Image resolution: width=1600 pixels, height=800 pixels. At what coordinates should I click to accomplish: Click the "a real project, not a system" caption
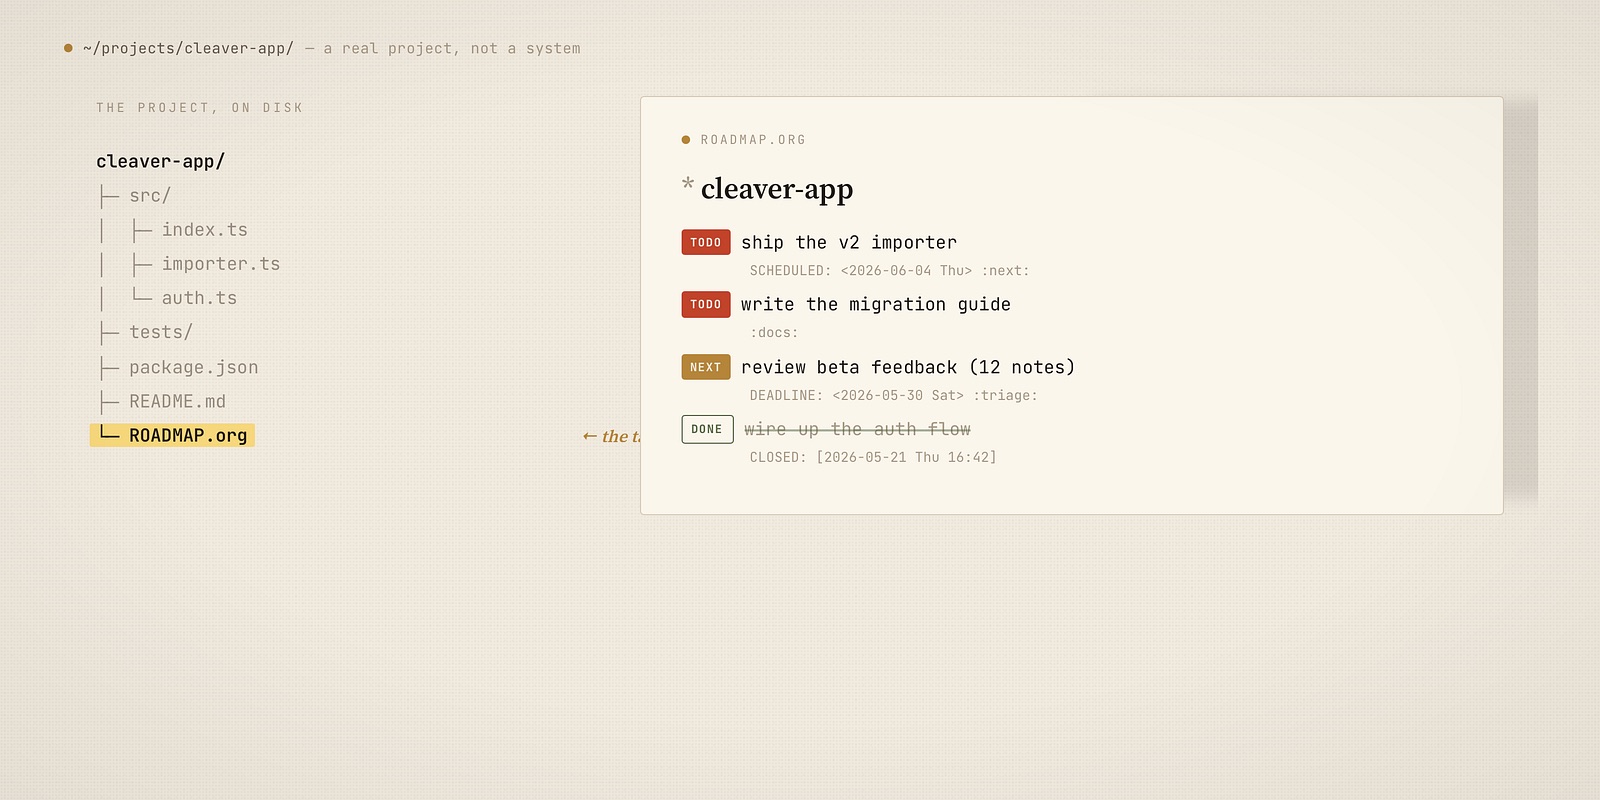(x=452, y=48)
